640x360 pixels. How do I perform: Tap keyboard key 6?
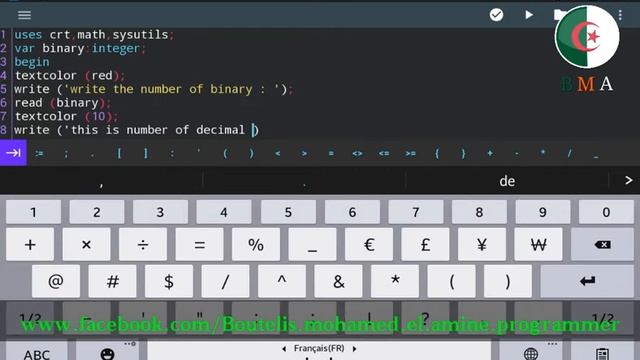pos(352,212)
